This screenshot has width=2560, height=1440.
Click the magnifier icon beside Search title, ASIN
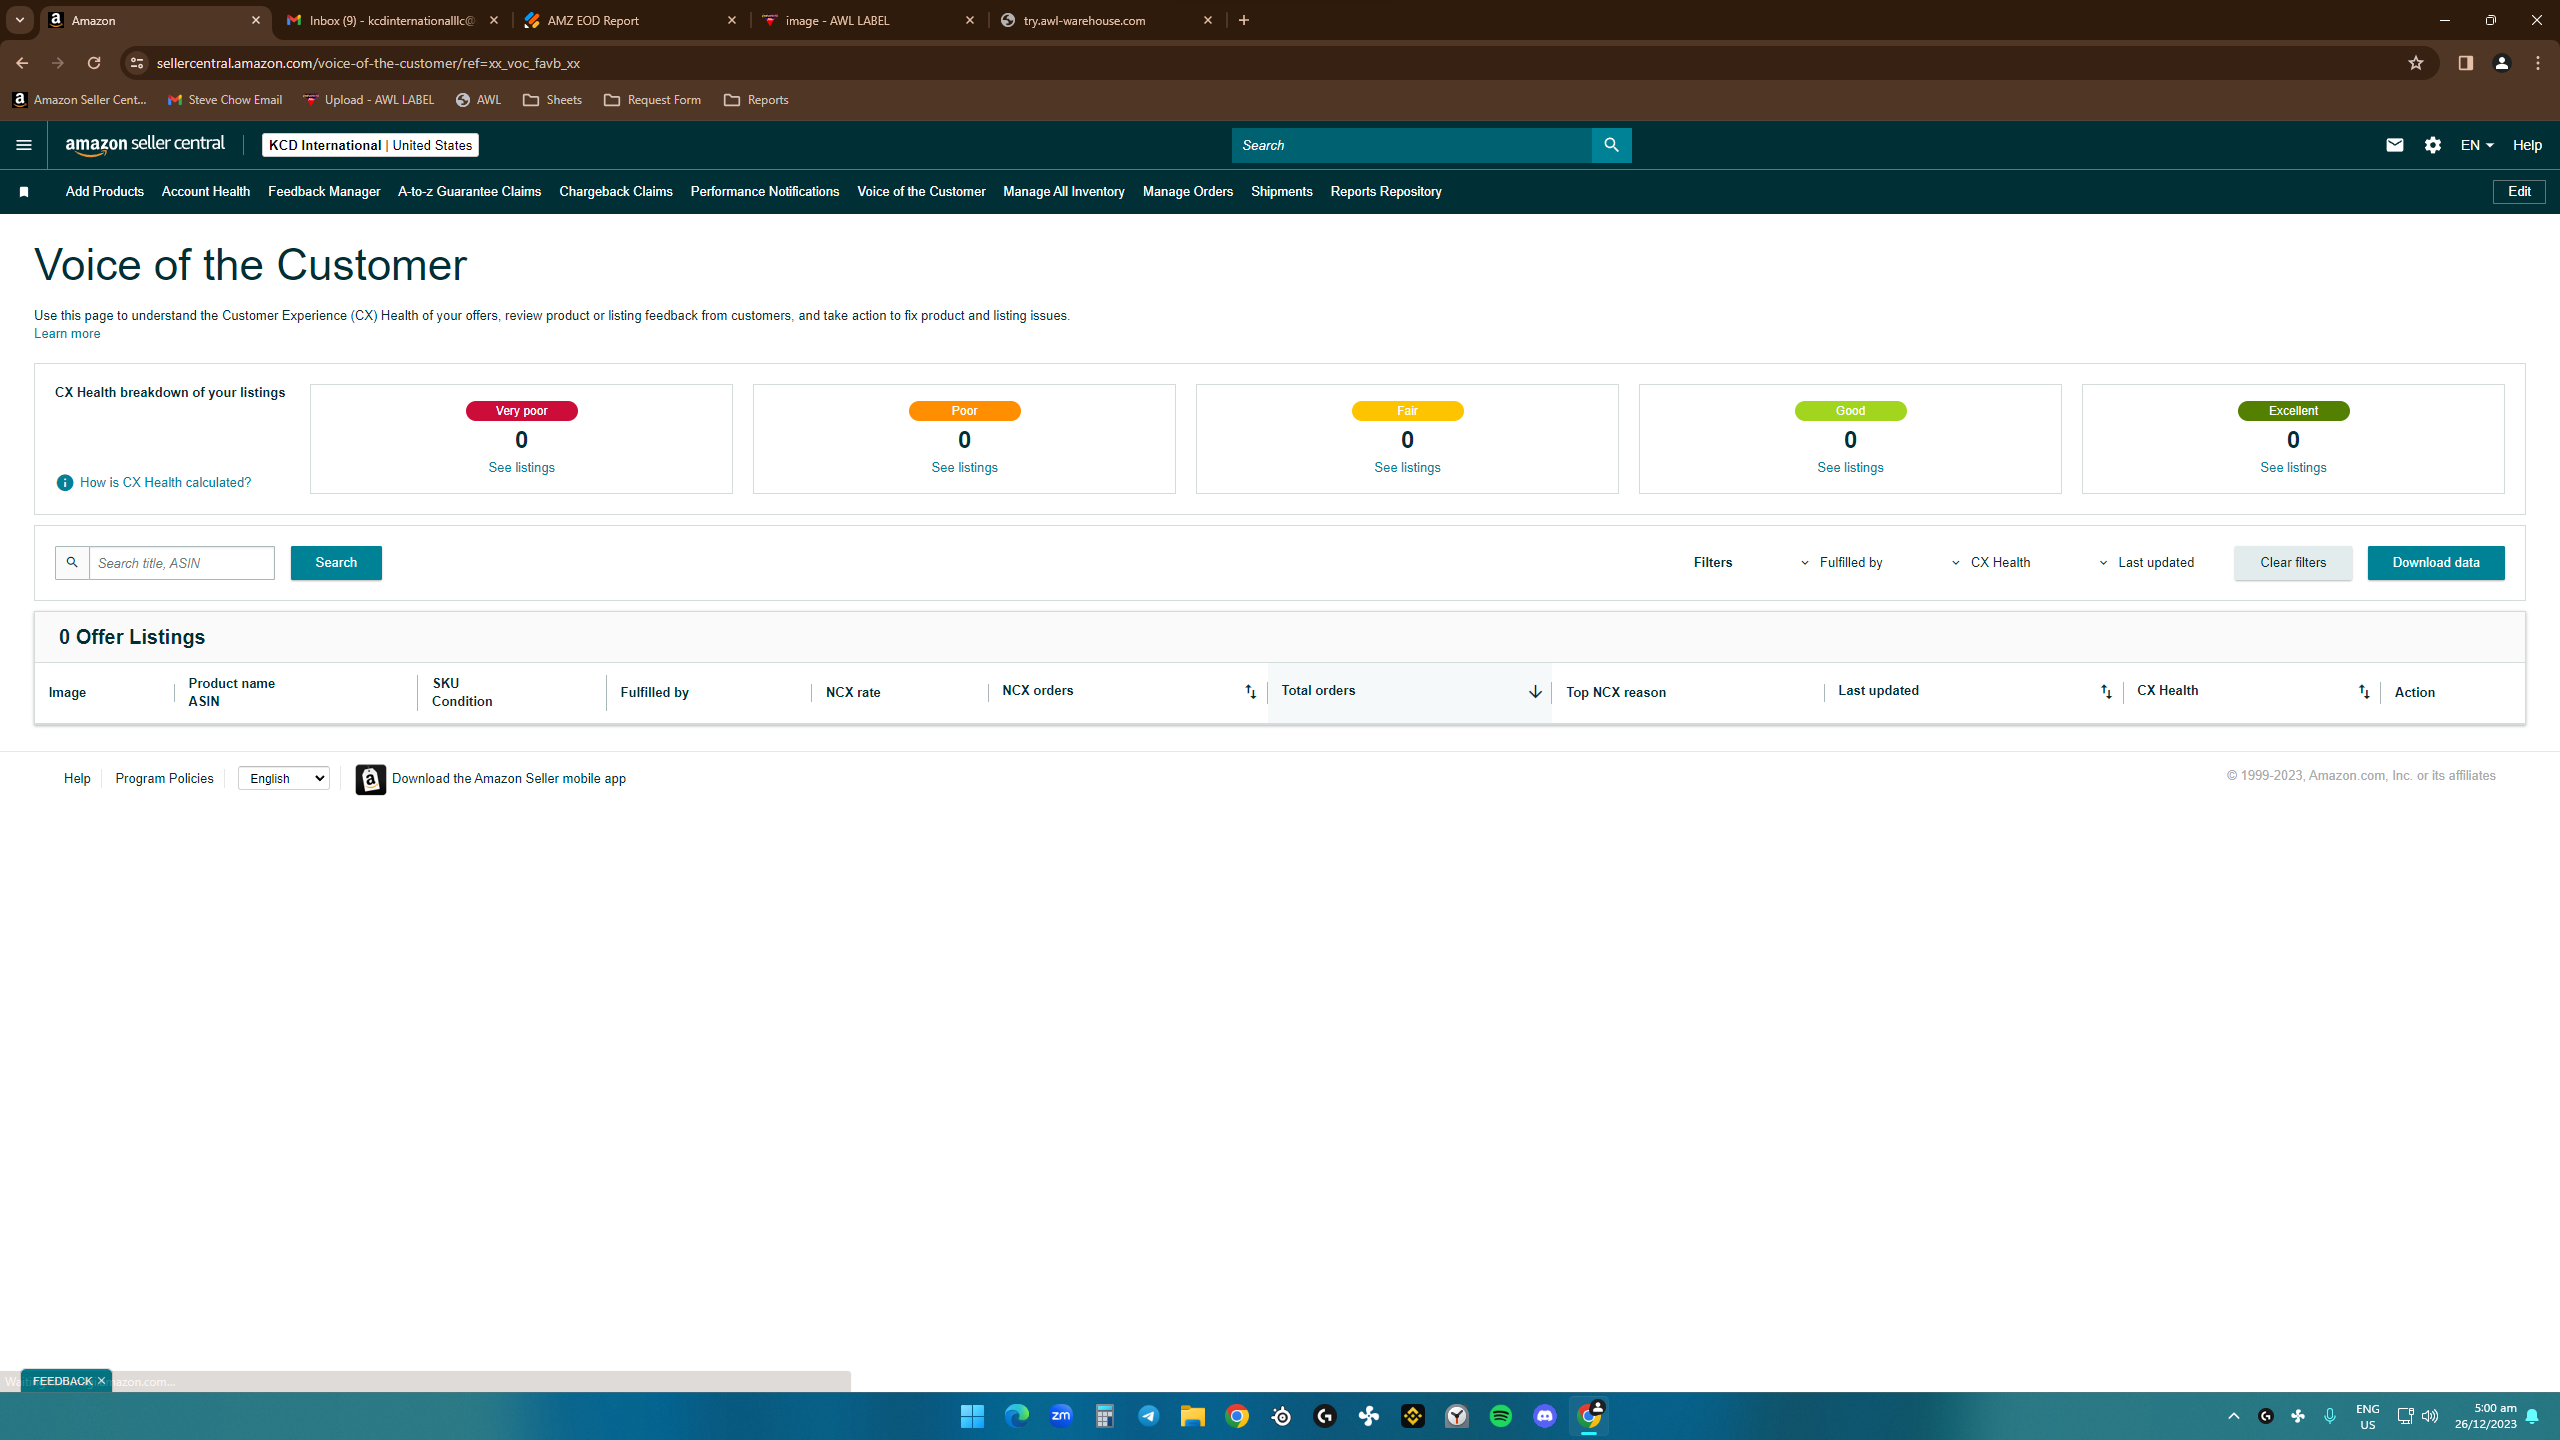click(72, 563)
